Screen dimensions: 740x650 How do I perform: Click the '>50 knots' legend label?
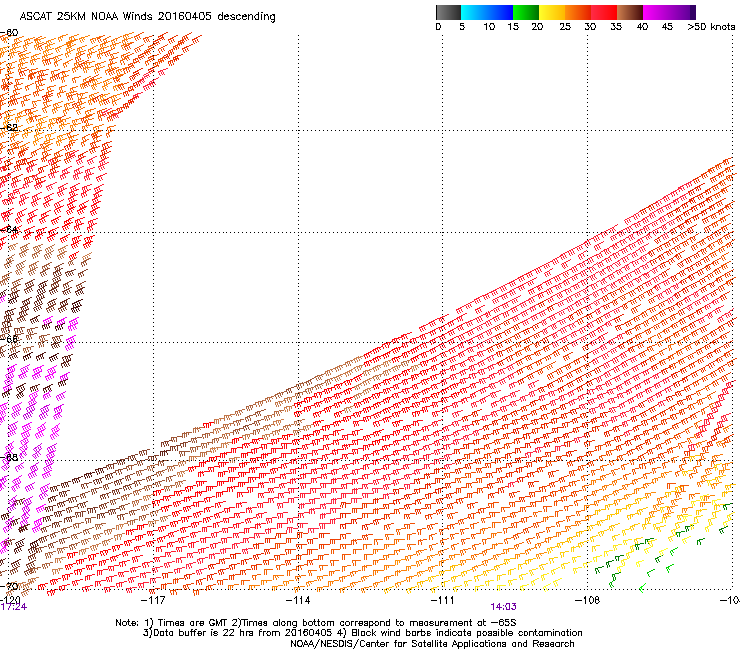711,27
